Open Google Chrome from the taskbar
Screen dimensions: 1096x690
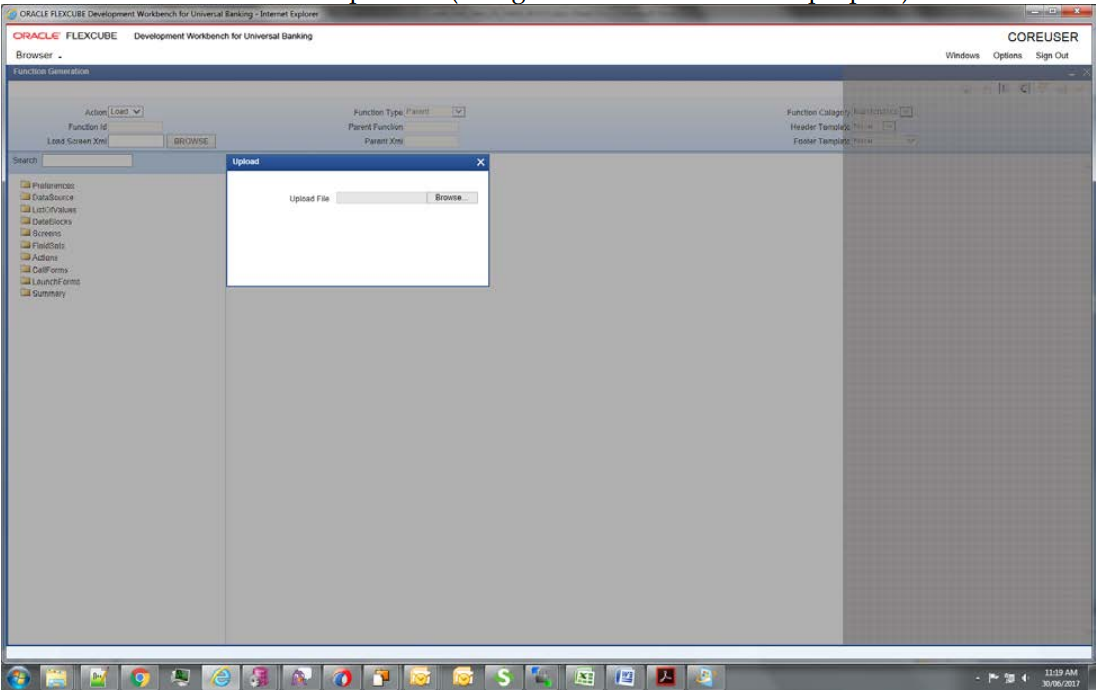click(x=140, y=677)
